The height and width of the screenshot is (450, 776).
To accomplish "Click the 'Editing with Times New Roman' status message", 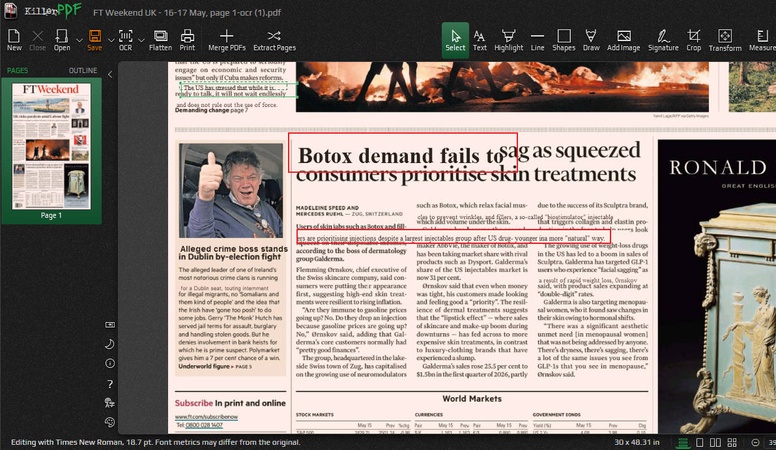I will (155, 442).
